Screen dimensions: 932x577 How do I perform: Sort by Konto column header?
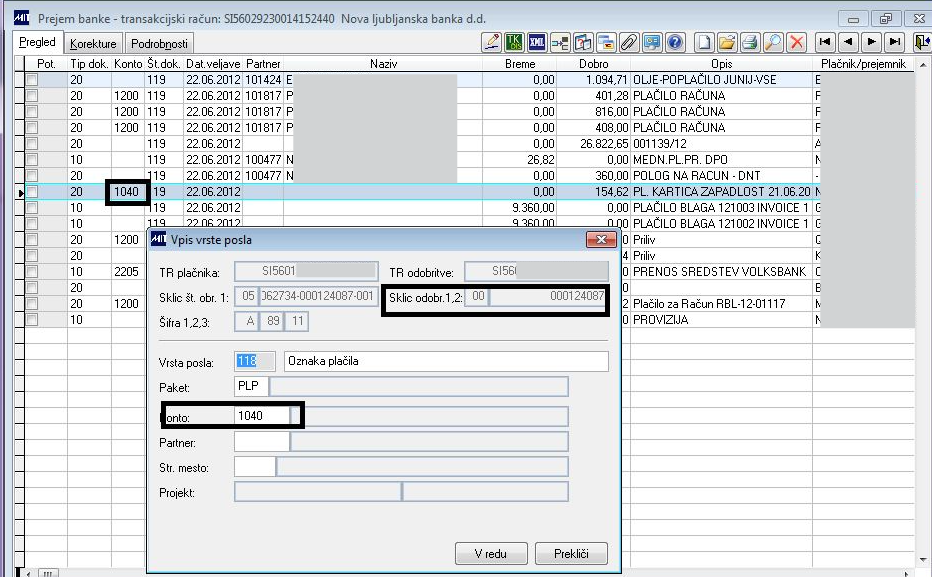[128, 64]
